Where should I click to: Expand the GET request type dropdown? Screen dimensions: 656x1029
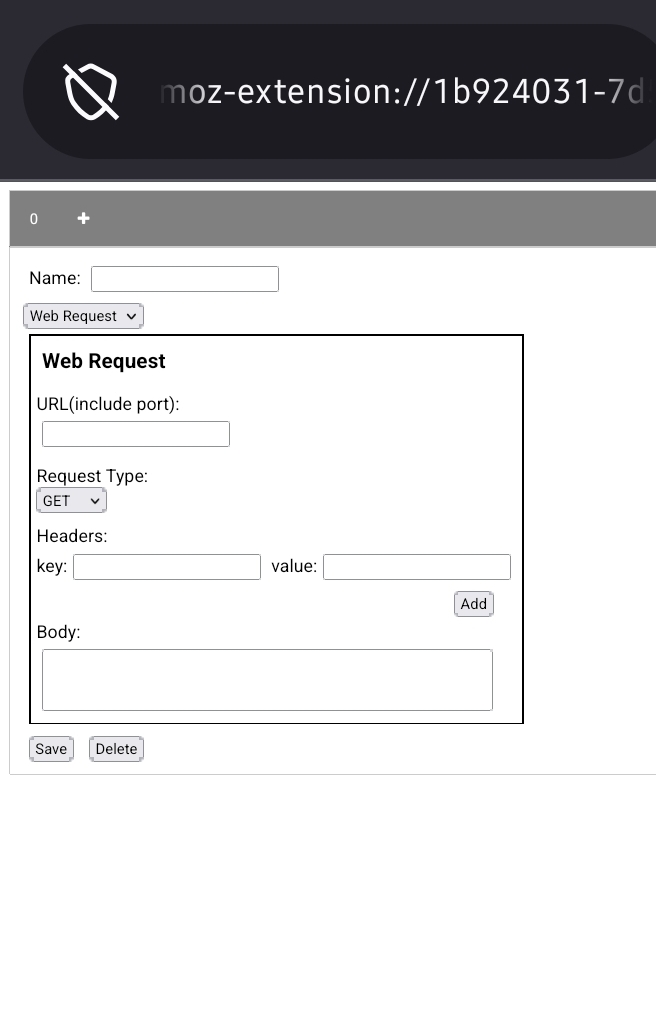(72, 501)
